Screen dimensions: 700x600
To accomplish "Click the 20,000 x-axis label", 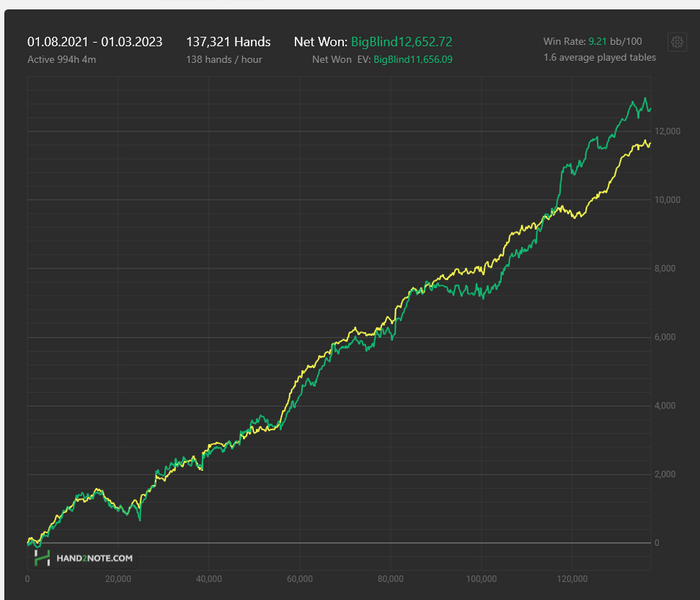I will (118, 579).
